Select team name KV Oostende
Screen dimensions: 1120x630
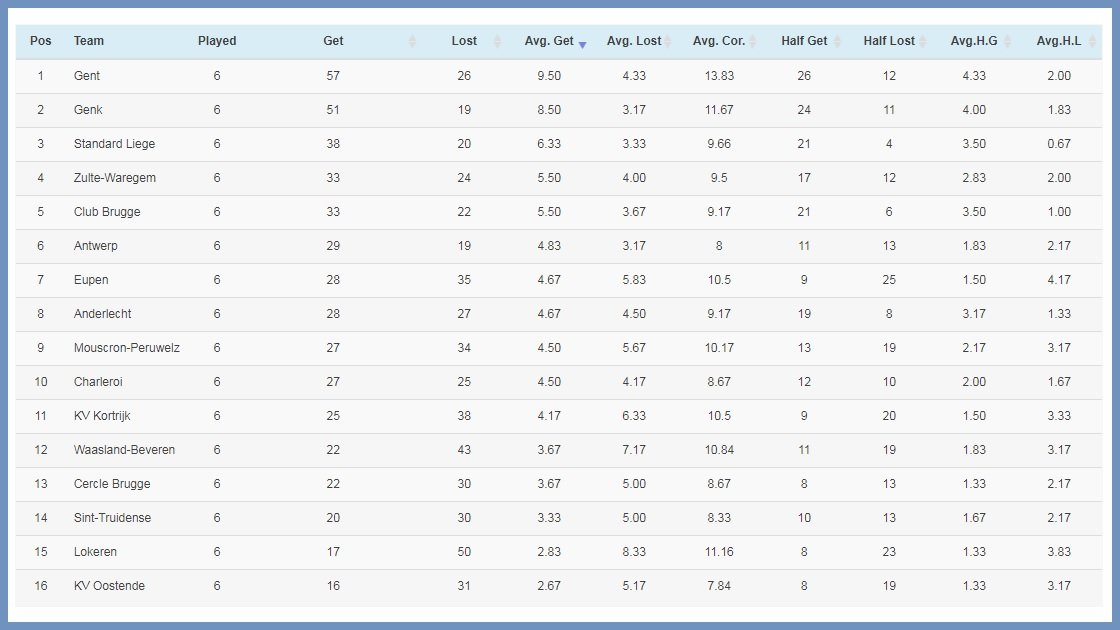click(109, 586)
